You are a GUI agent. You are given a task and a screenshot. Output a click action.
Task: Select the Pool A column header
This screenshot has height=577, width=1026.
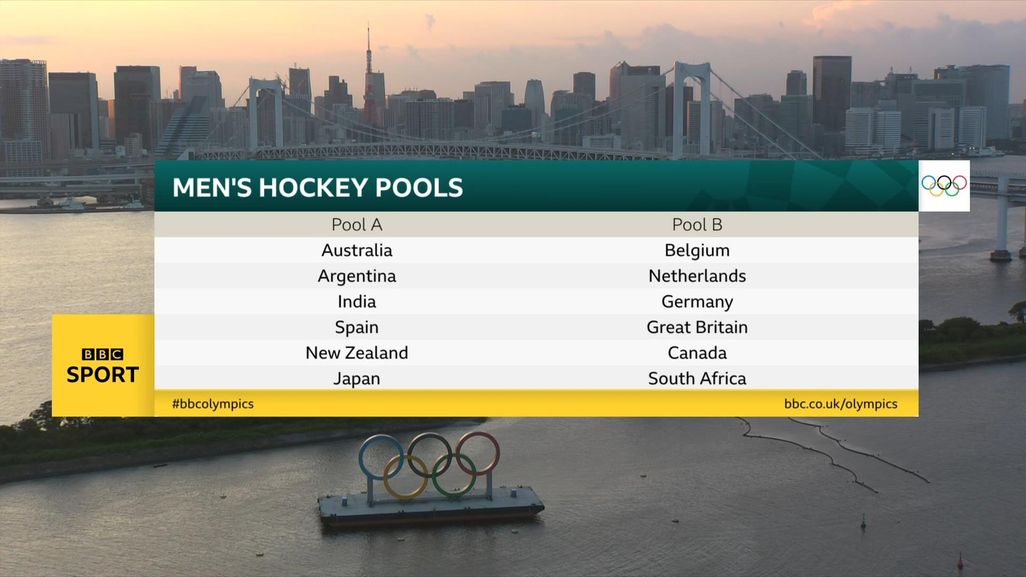(x=357, y=225)
